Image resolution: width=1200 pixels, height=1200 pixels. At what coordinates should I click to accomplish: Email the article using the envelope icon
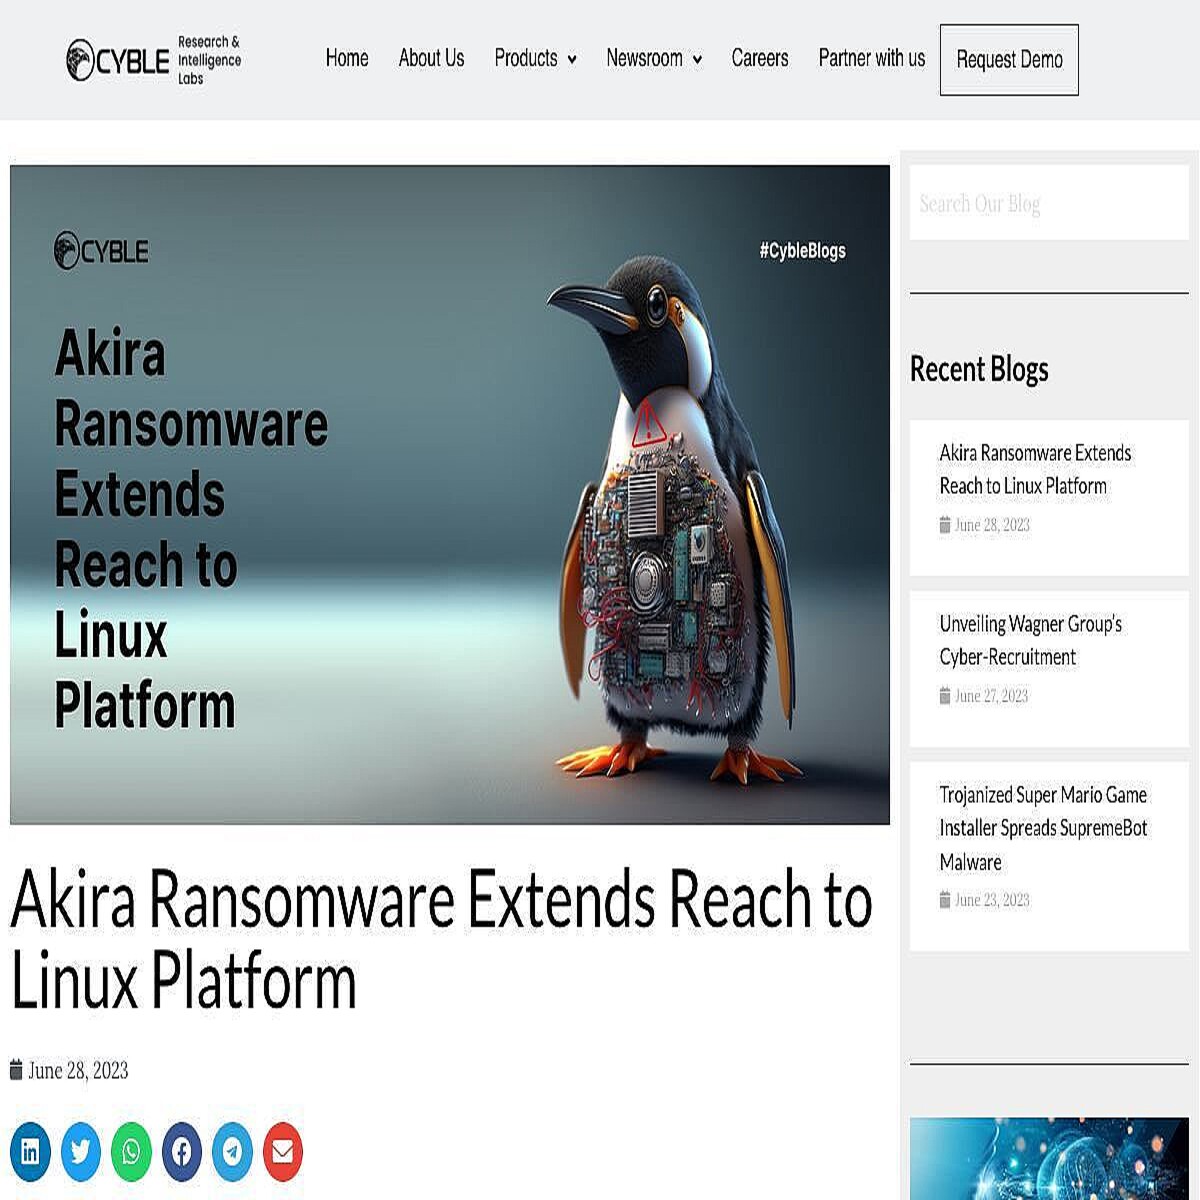(x=282, y=1151)
